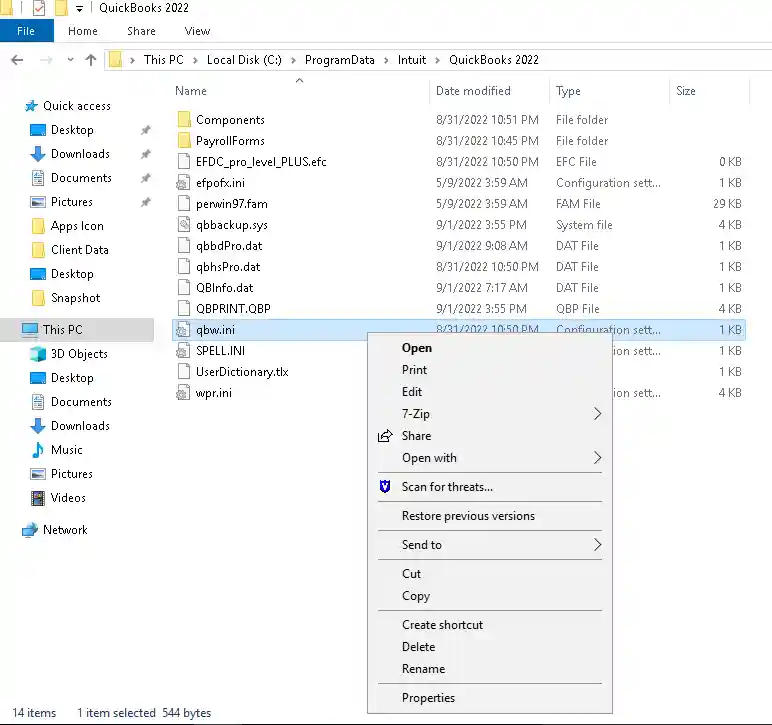The image size is (772, 725).
Task: Click the Back navigation arrow
Action: click(17, 60)
